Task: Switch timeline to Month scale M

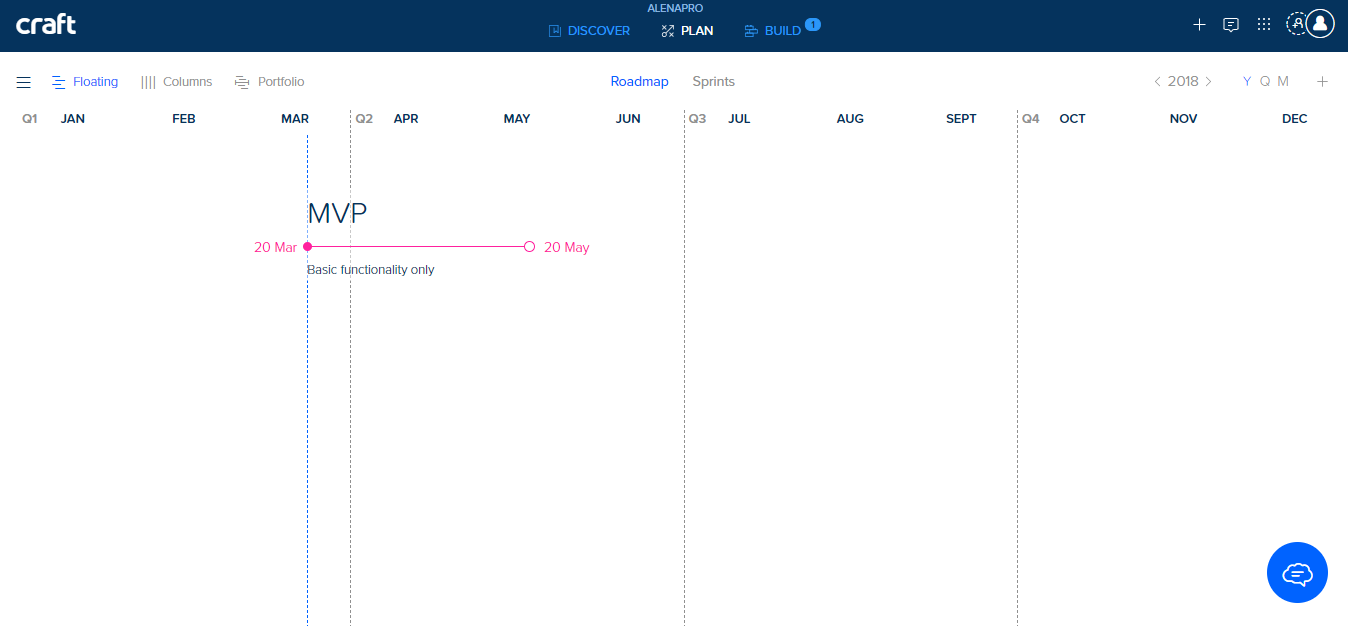Action: pos(1283,82)
